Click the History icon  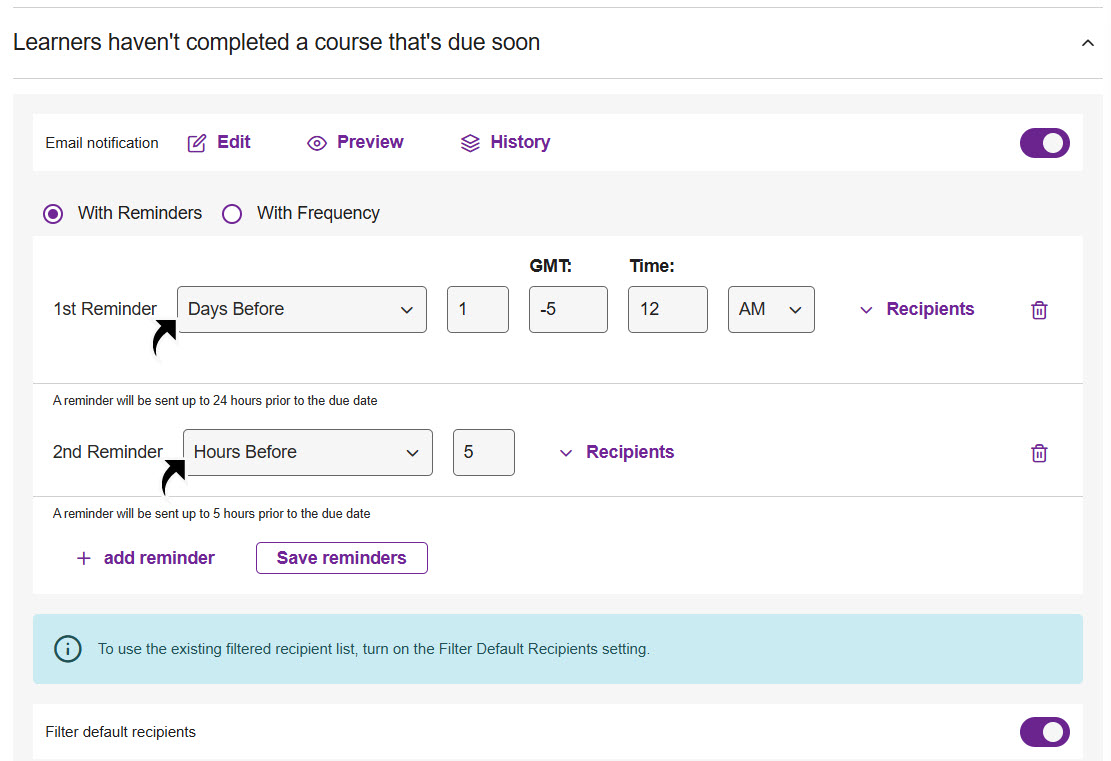click(470, 142)
